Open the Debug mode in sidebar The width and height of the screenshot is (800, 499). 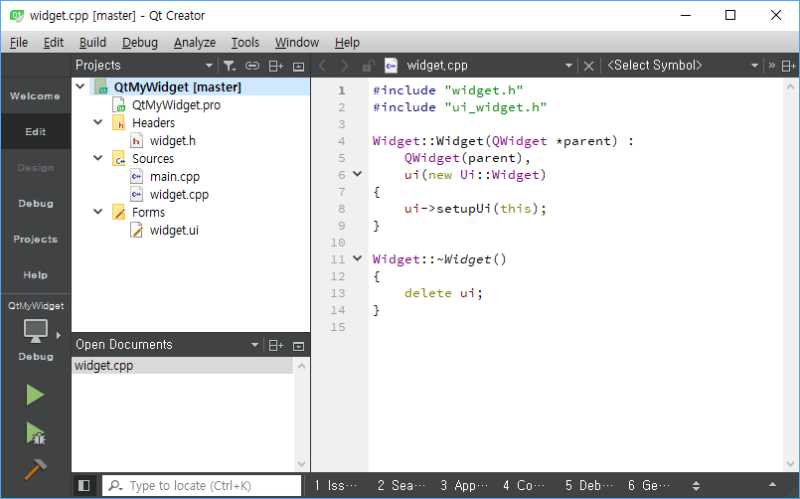click(x=35, y=203)
